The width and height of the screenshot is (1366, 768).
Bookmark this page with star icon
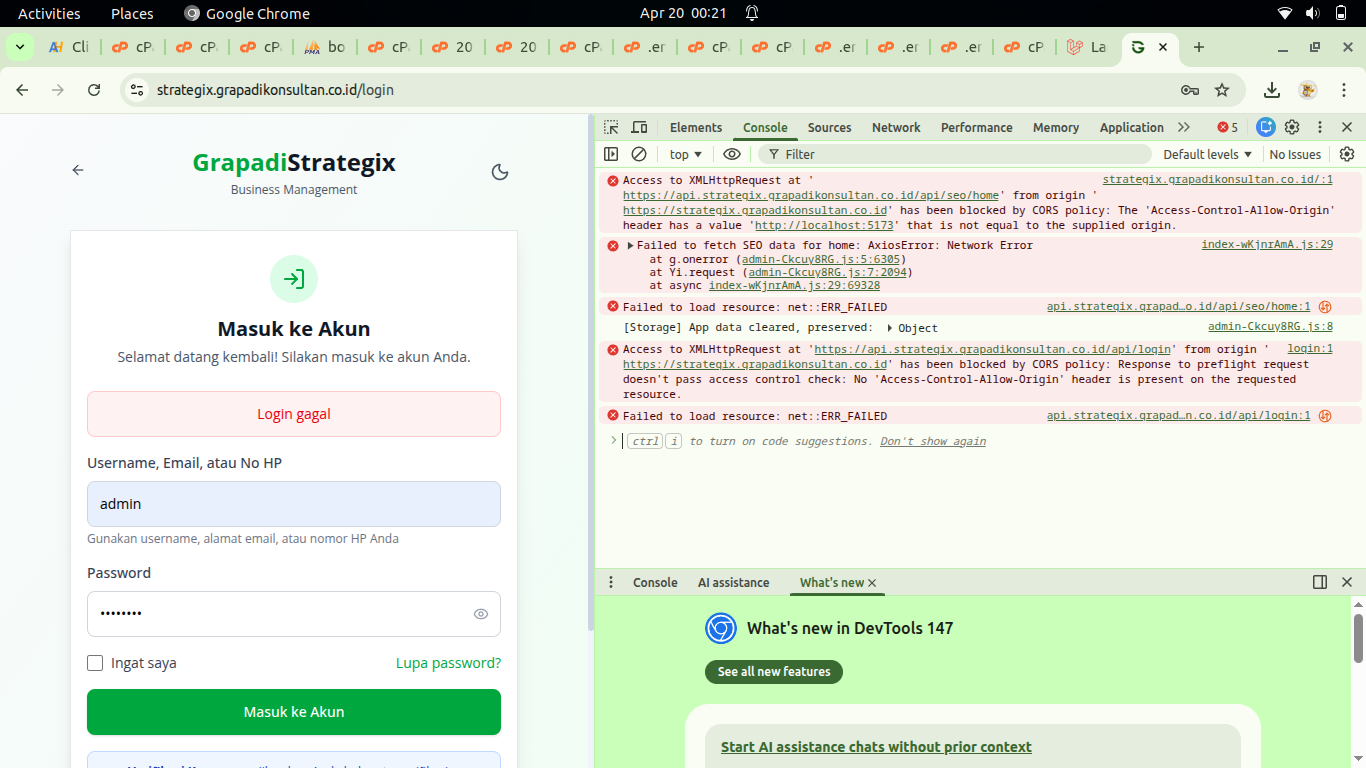[x=1222, y=90]
